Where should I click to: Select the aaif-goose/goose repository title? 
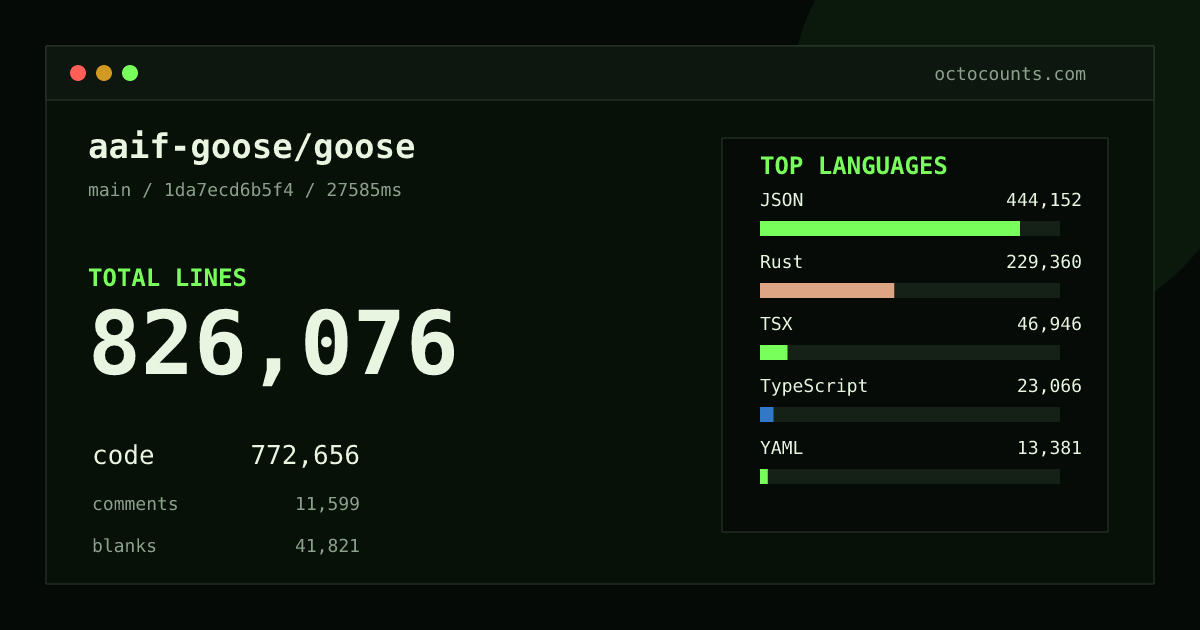point(251,147)
